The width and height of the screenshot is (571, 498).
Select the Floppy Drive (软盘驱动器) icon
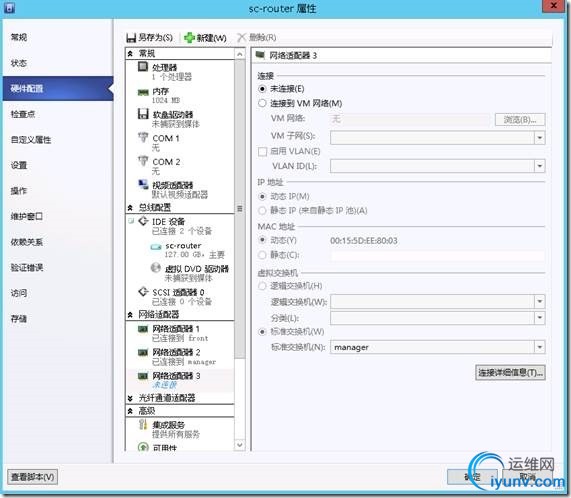pos(143,114)
